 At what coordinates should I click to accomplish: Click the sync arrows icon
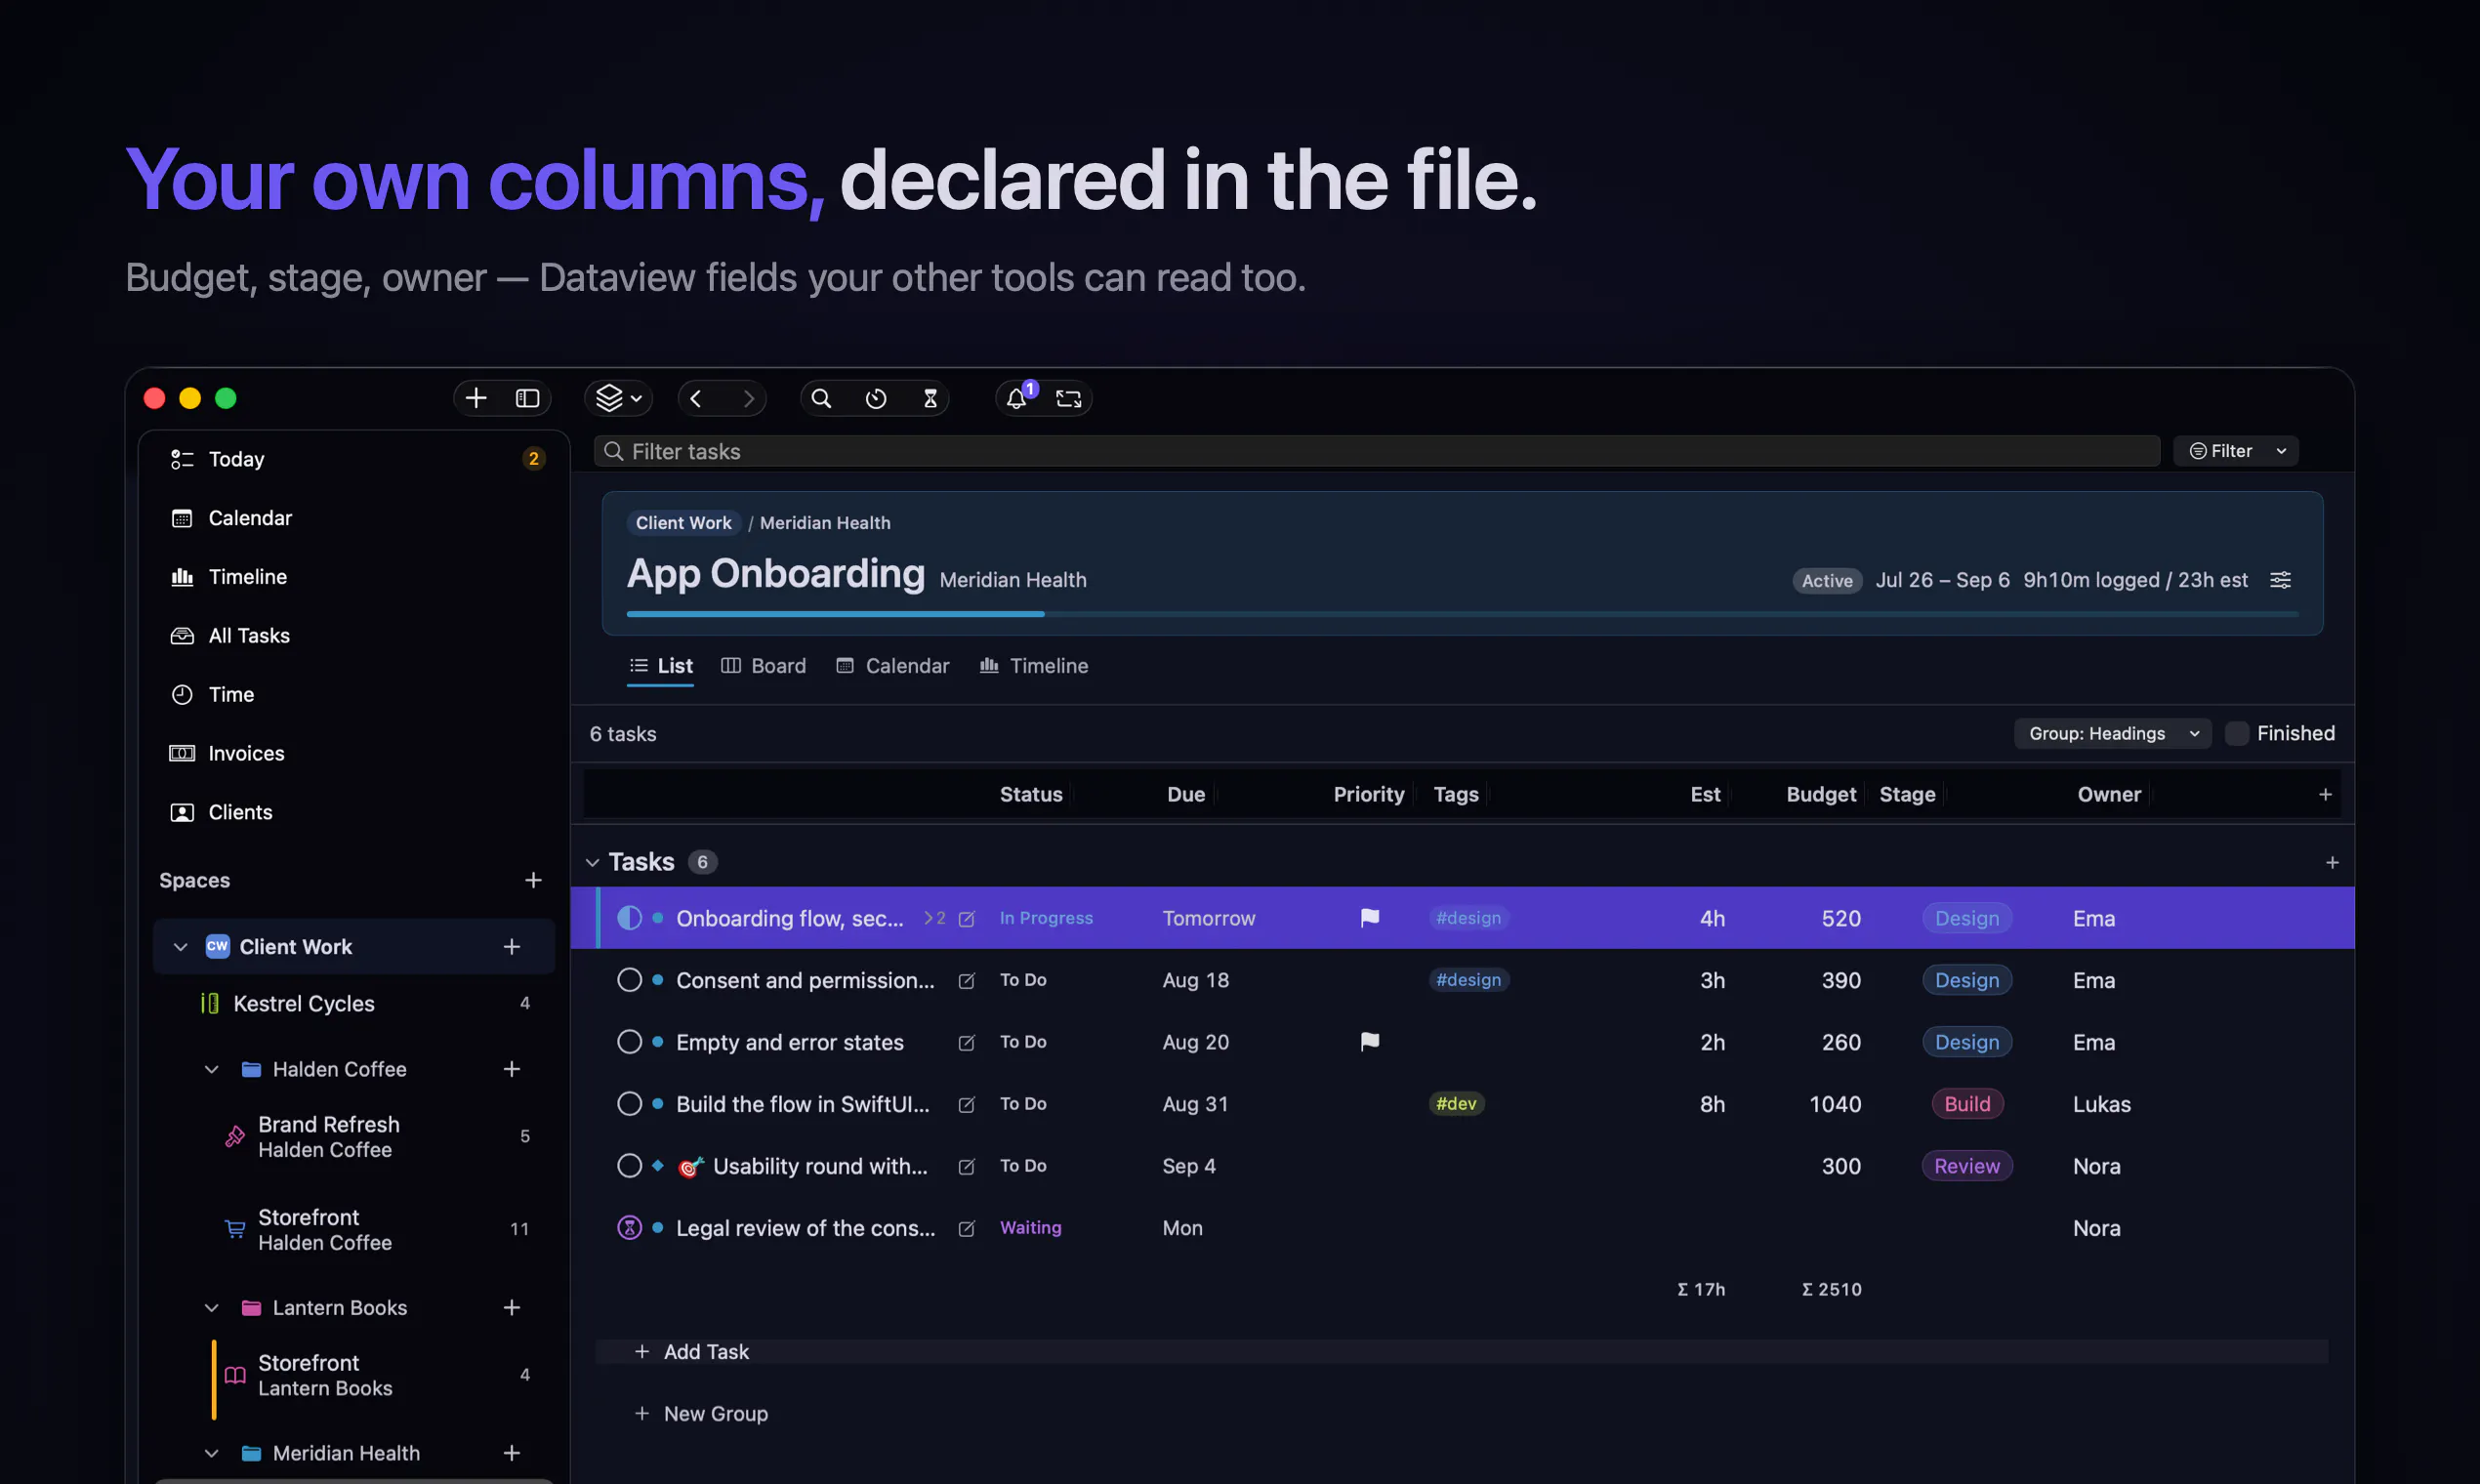coord(1069,398)
